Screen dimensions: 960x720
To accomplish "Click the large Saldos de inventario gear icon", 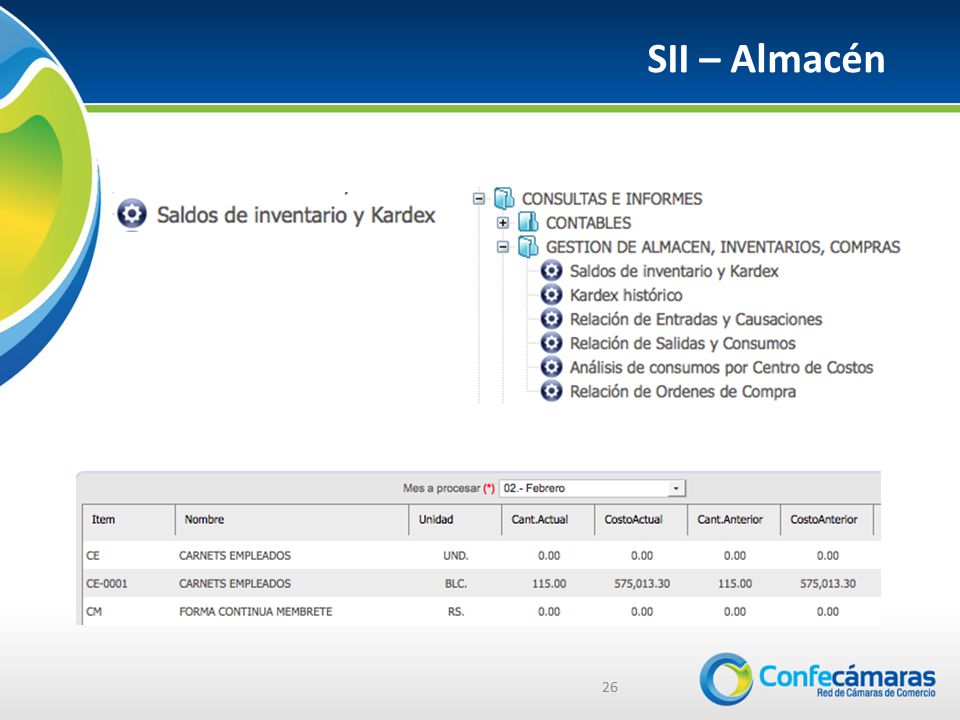I will pos(132,214).
